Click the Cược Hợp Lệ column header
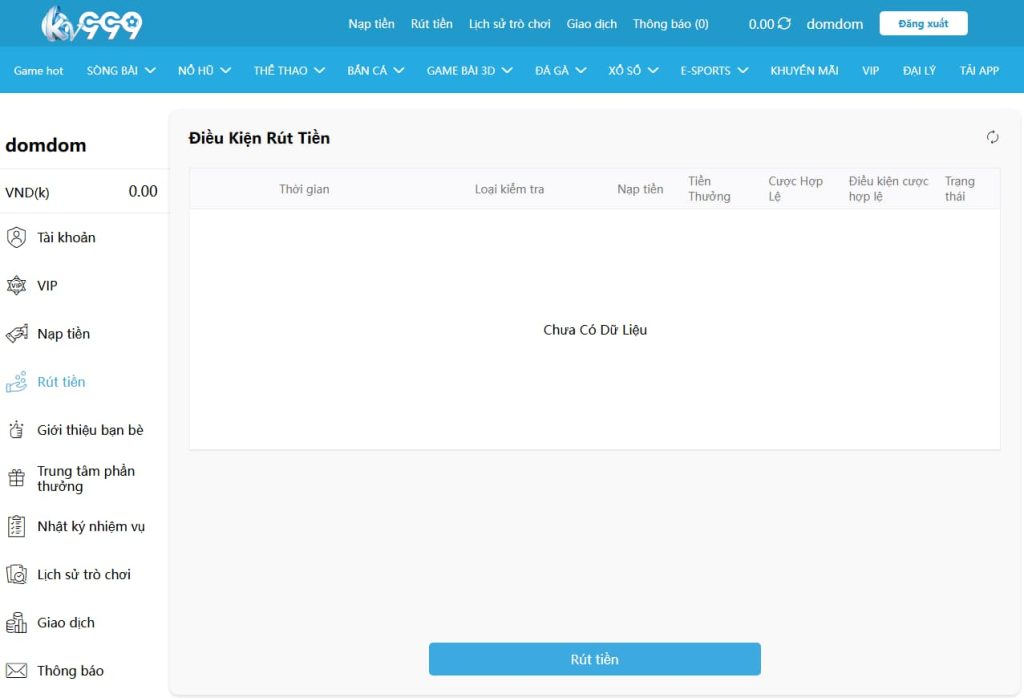The image size is (1024, 698). tap(795, 189)
